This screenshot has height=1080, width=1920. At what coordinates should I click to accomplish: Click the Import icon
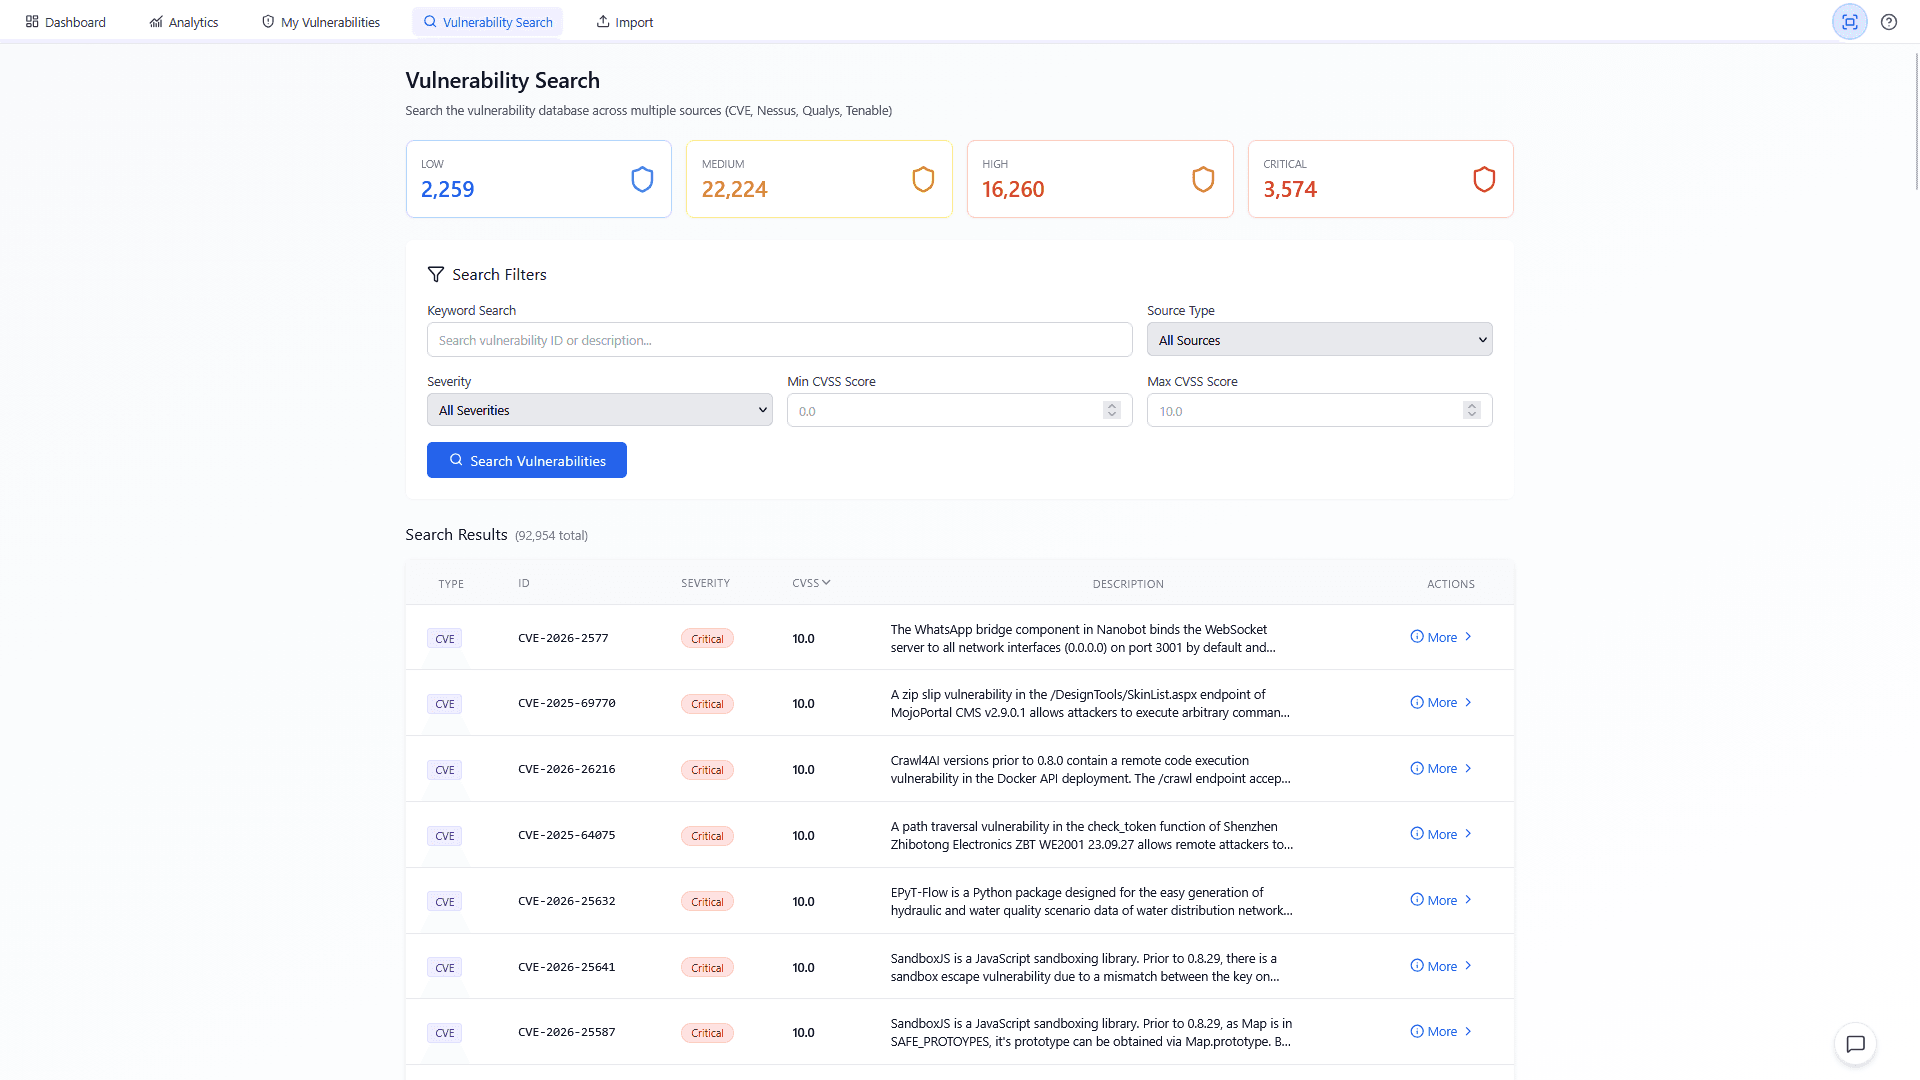603,20
